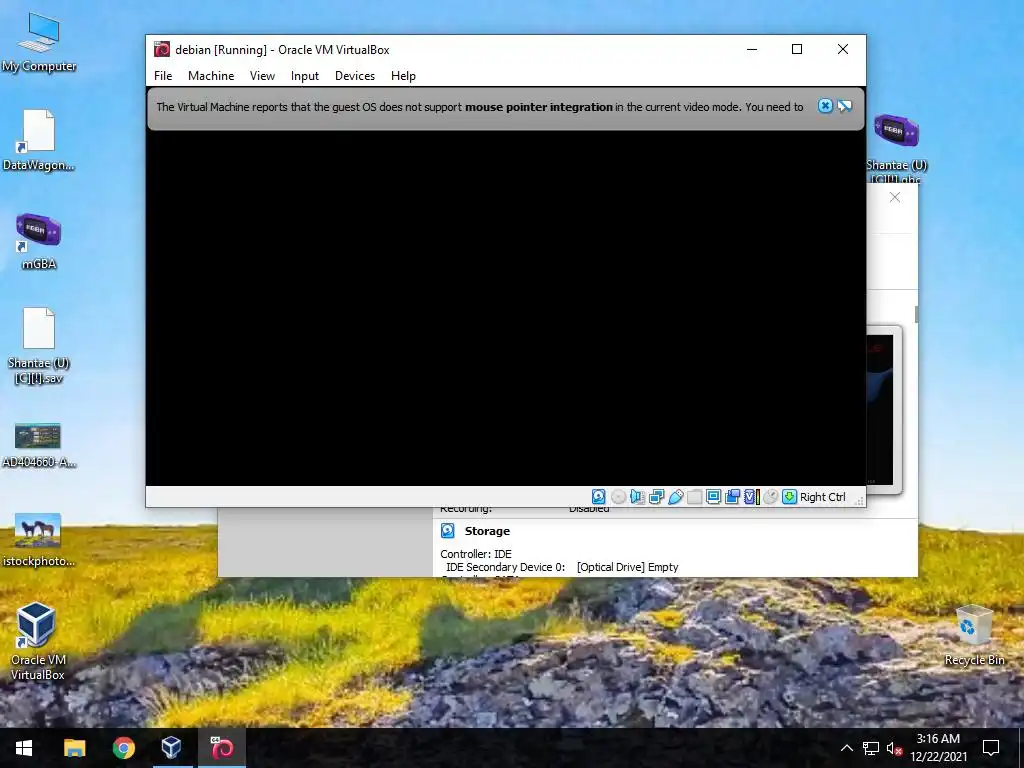The height and width of the screenshot is (768, 1024).
Task: Click the USB devices indicator icon
Action: click(675, 497)
